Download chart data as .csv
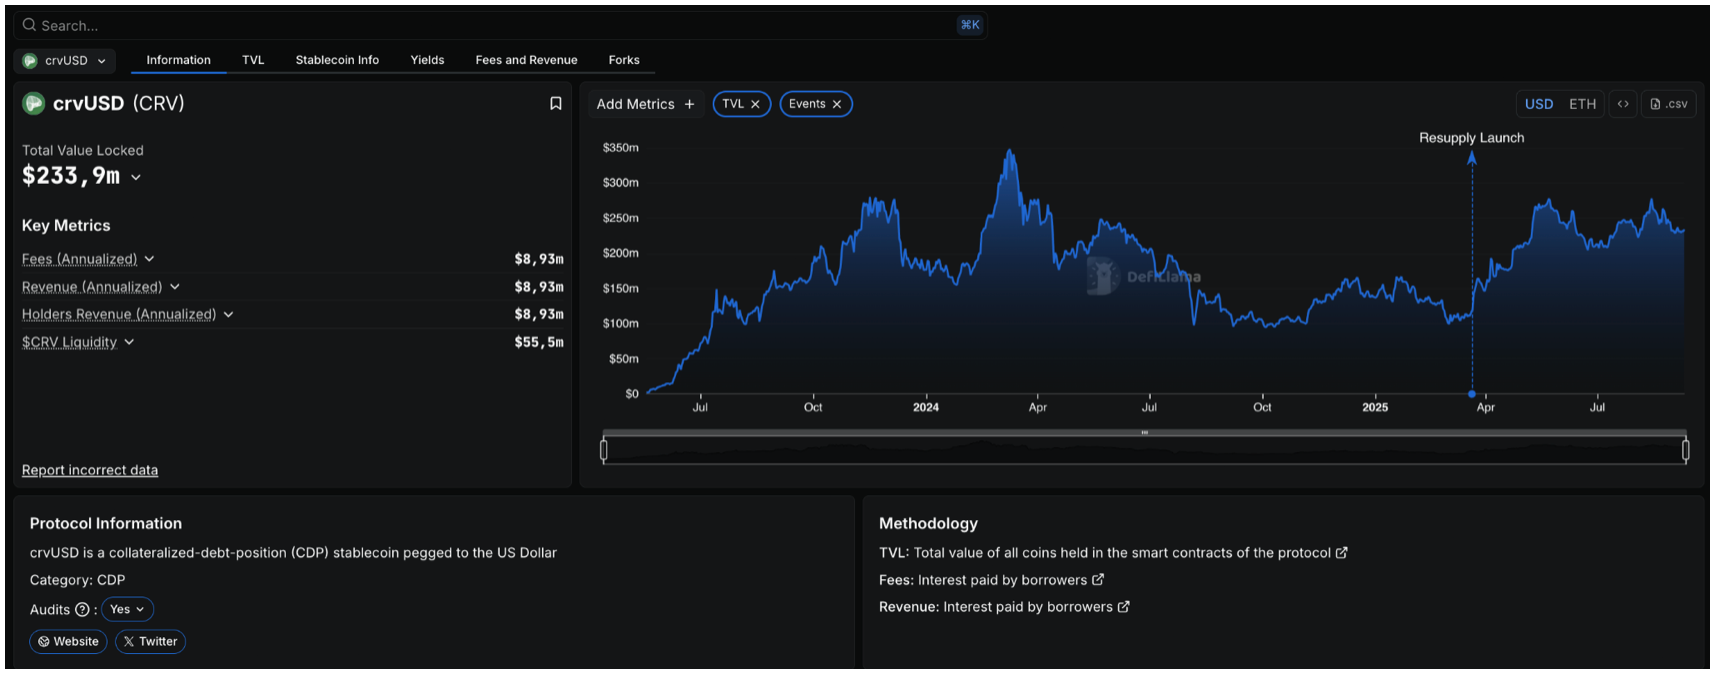Screen dimensions: 1714x678 1669,104
